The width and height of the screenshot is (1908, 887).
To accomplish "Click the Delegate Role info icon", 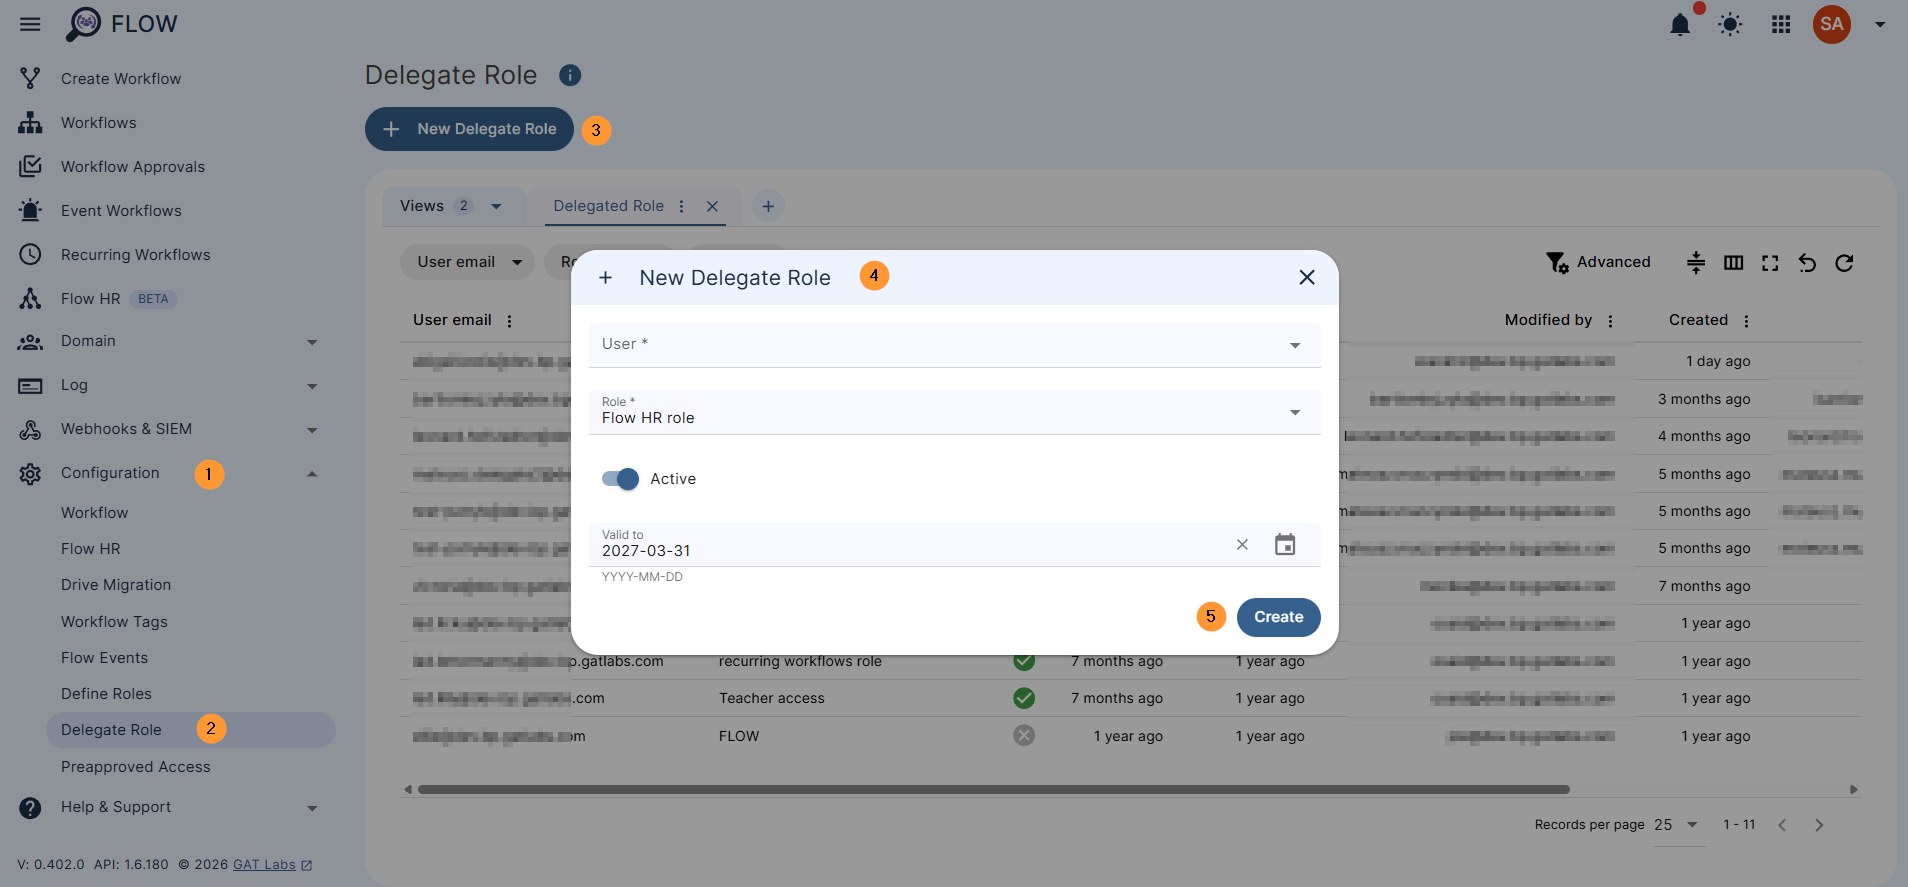I will tap(570, 75).
